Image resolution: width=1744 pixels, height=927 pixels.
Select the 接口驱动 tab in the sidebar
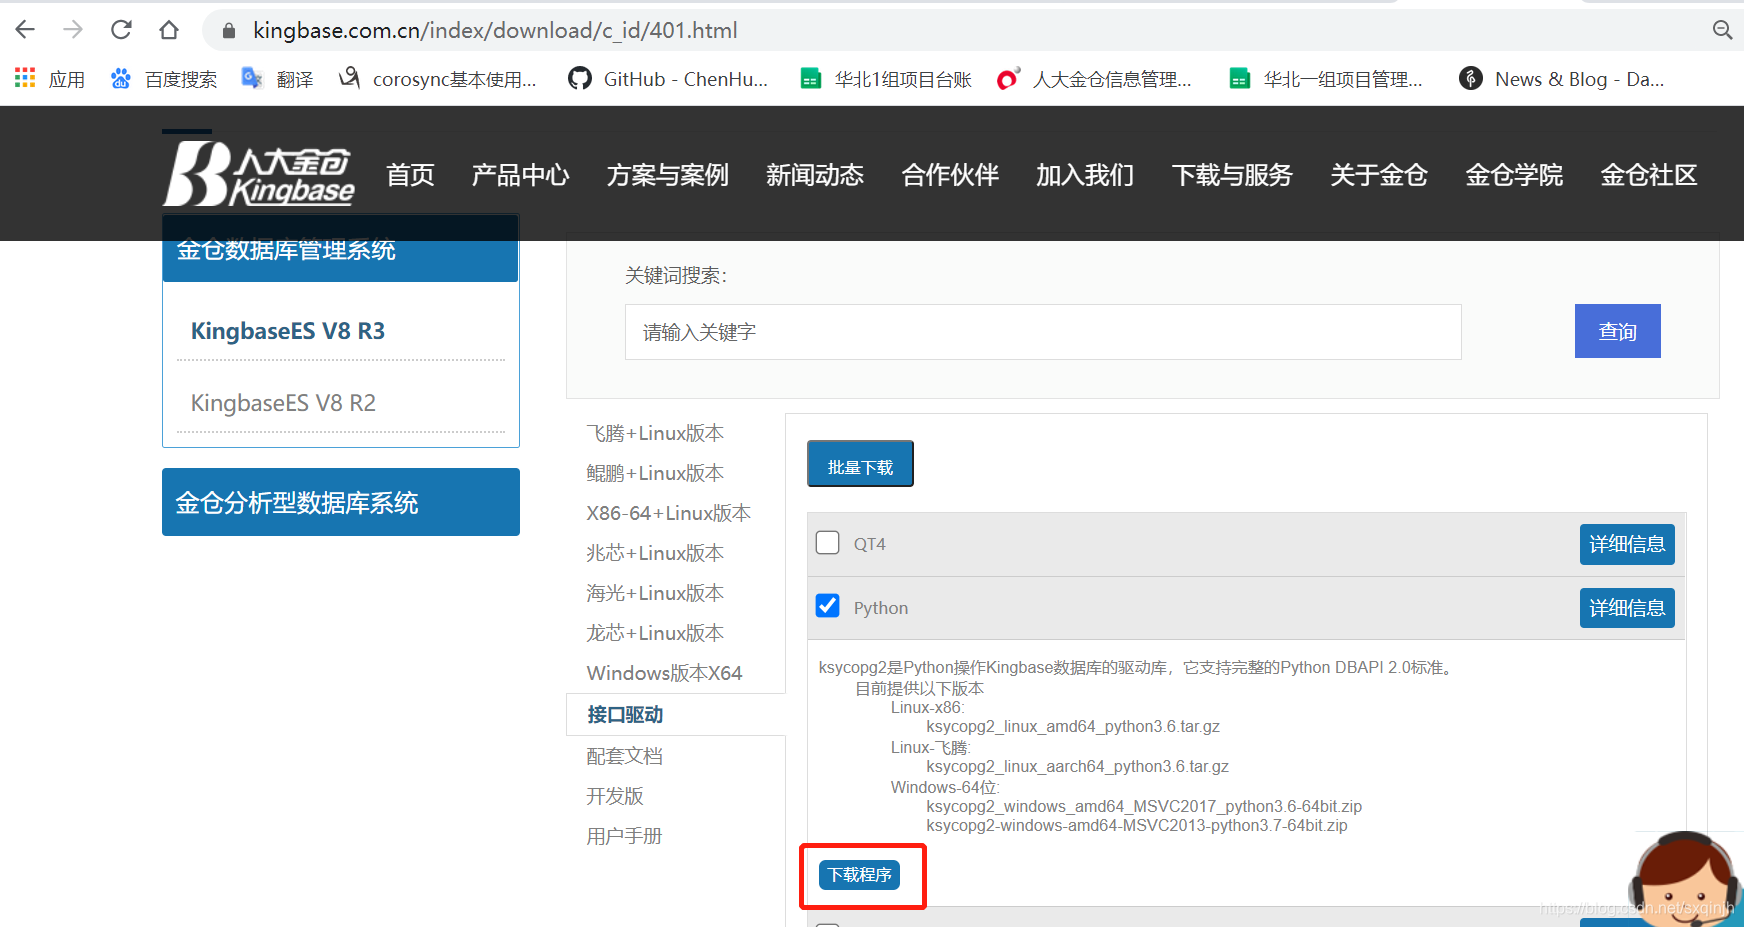625,714
